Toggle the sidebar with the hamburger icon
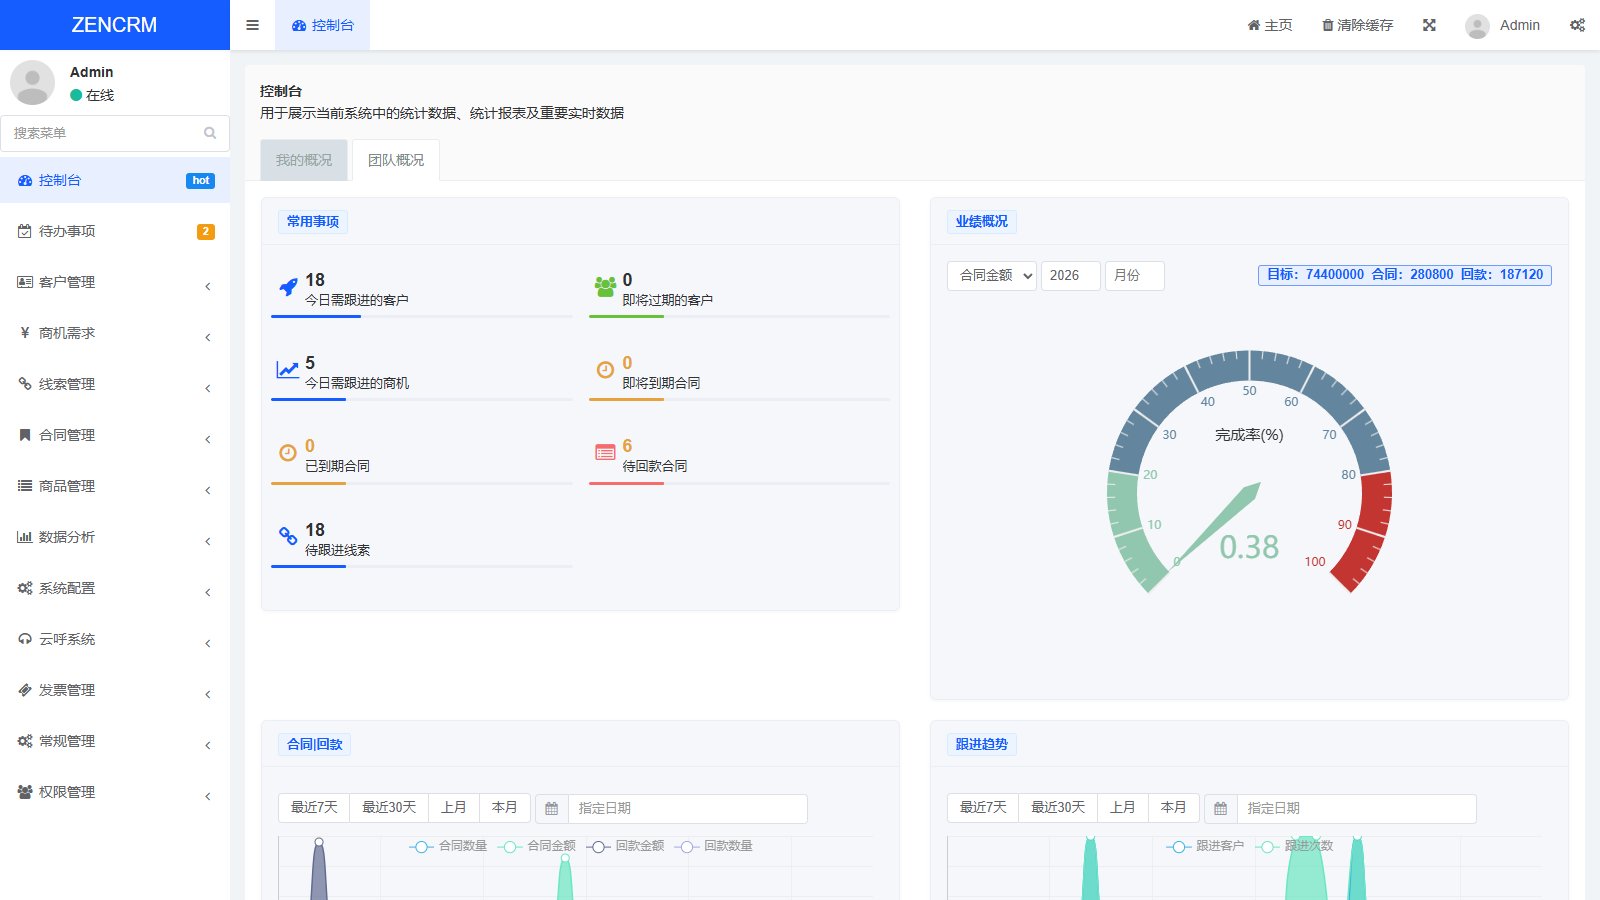This screenshot has width=1600, height=900. click(252, 25)
